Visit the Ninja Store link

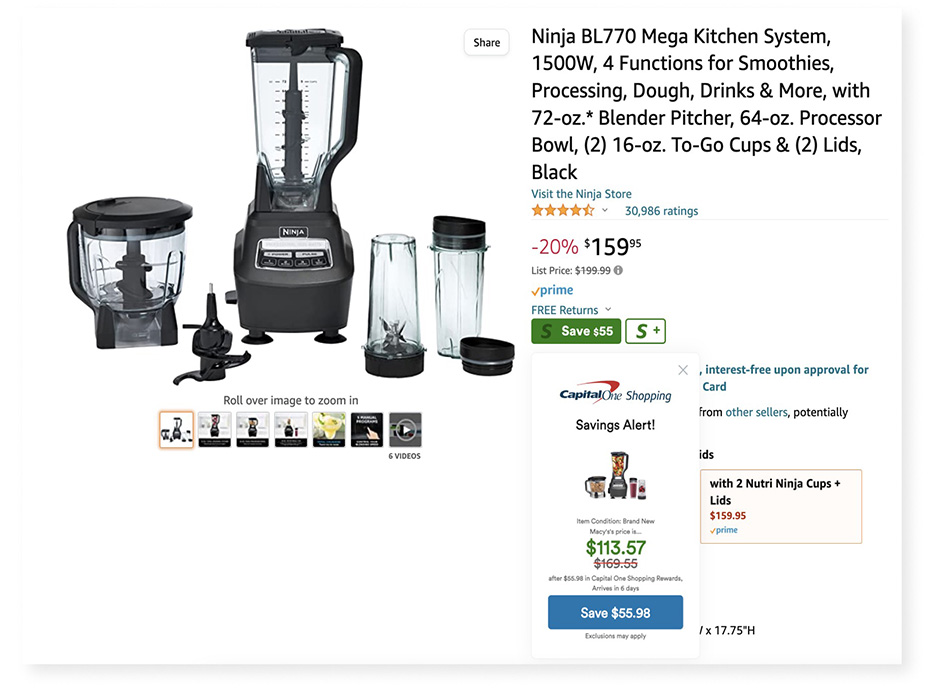(581, 194)
